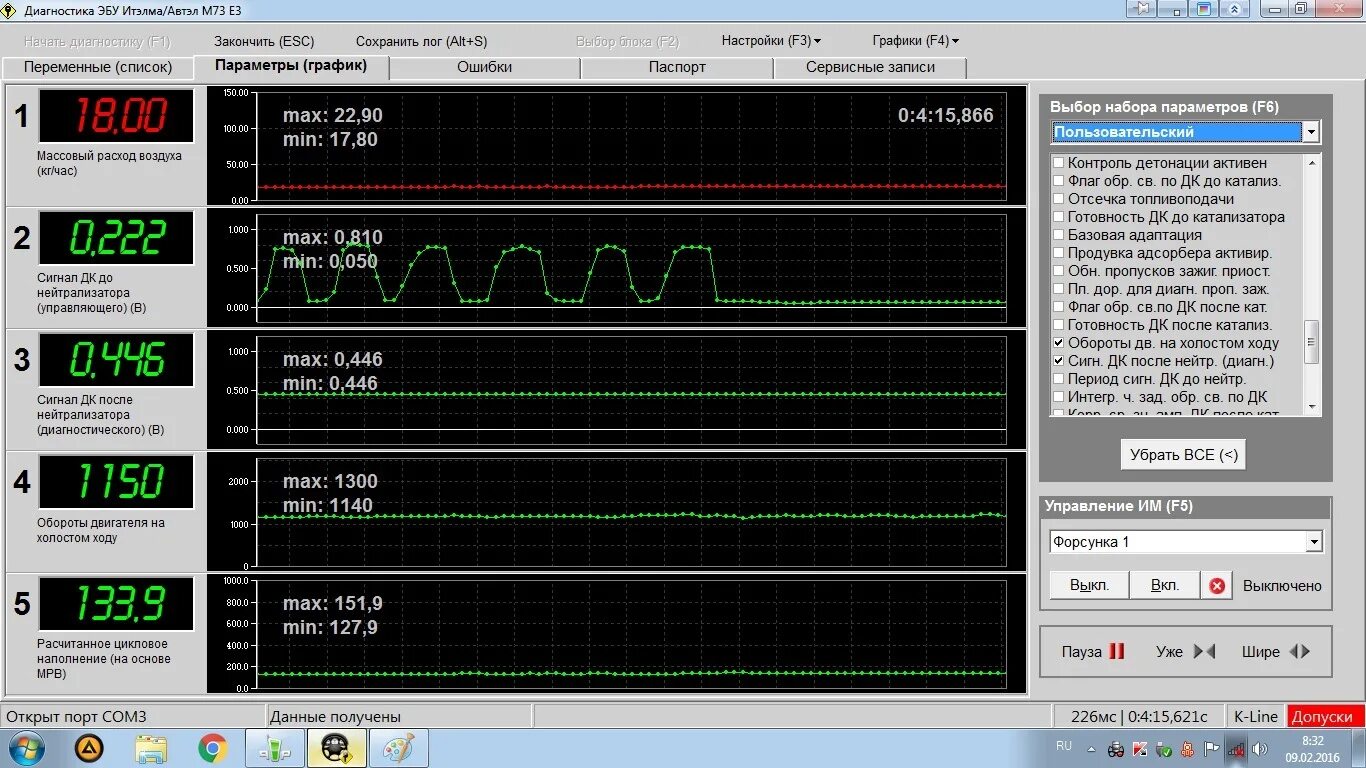This screenshot has width=1366, height=768.
Task: Launch Paint from the taskbar palette icon
Action: click(x=398, y=748)
